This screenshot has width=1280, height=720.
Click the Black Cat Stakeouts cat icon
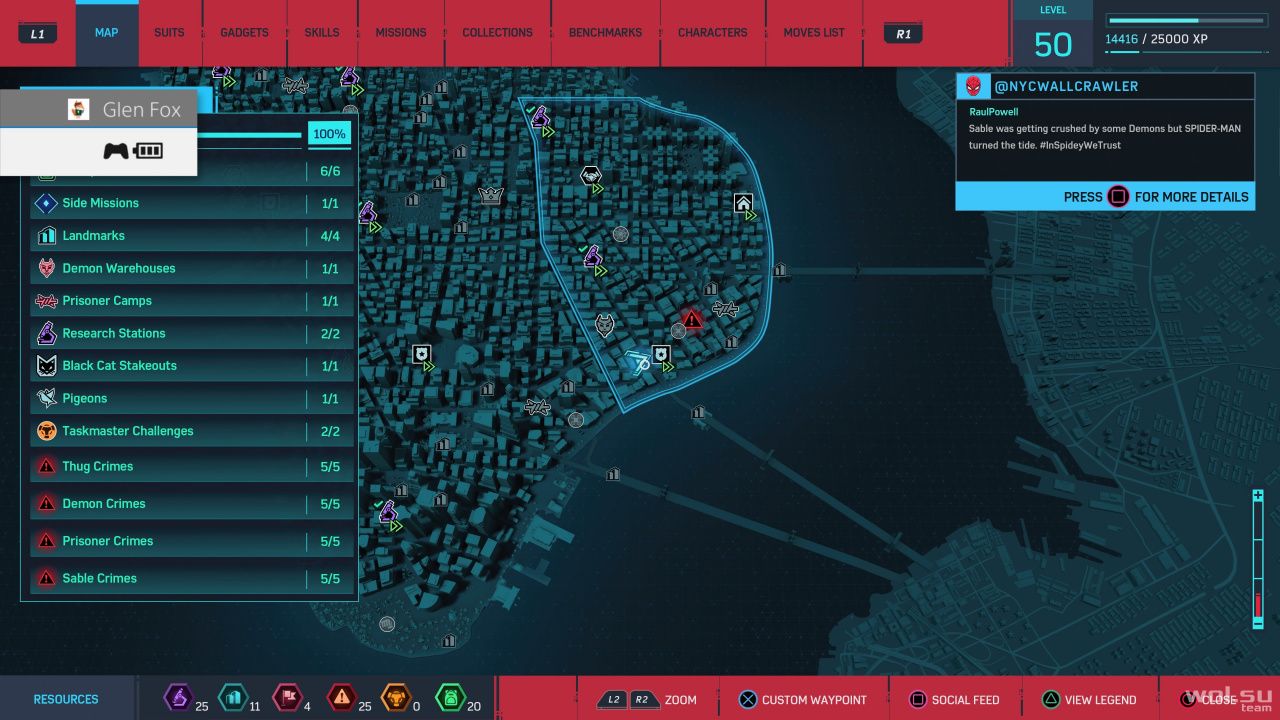[x=46, y=366]
